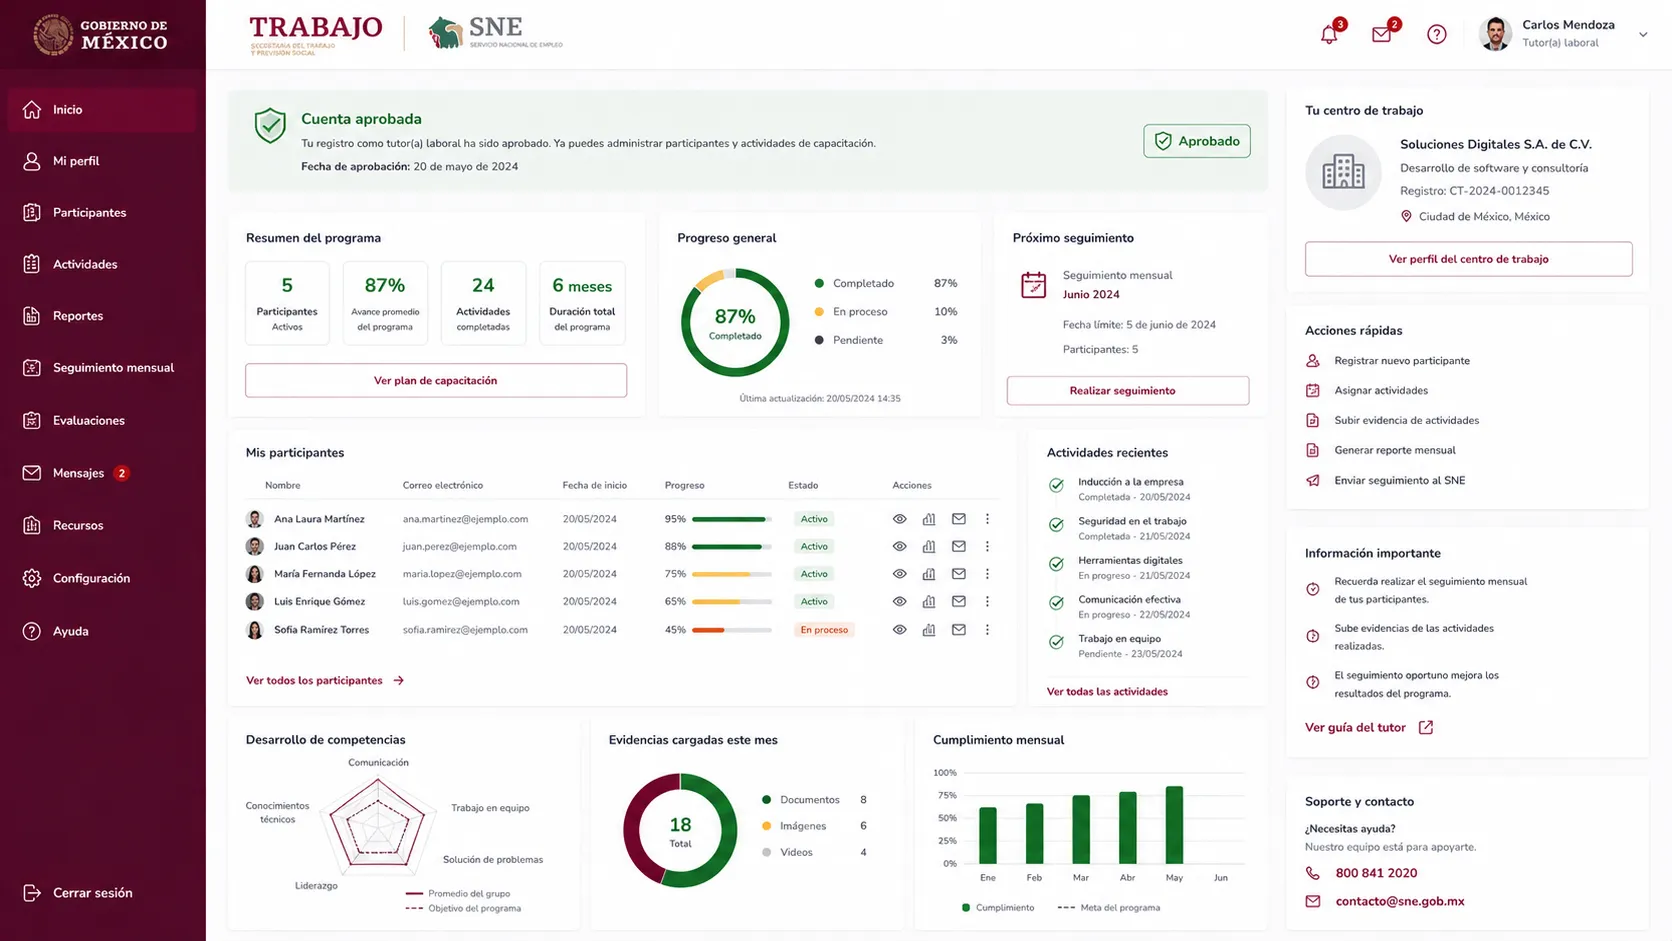This screenshot has width=1672, height=941.
Task: Click eye icon for María Fernanda López
Action: [x=900, y=574]
